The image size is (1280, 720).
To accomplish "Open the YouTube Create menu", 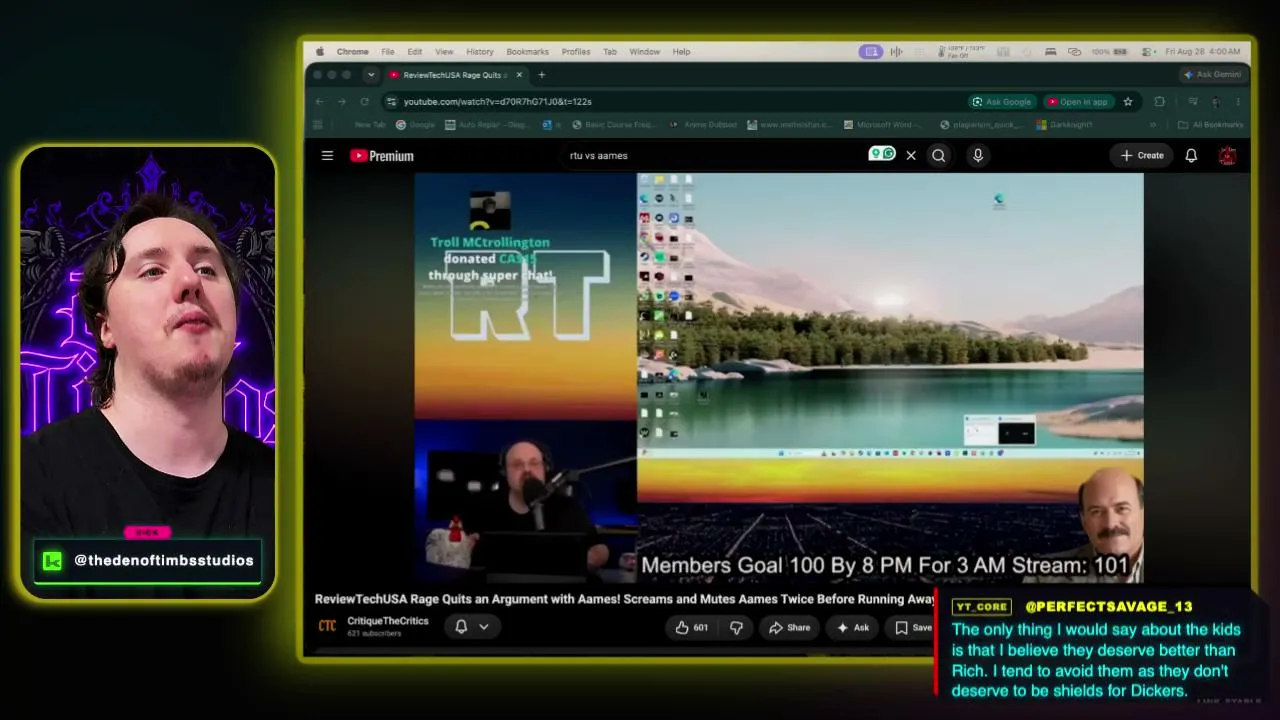I will pos(1142,155).
